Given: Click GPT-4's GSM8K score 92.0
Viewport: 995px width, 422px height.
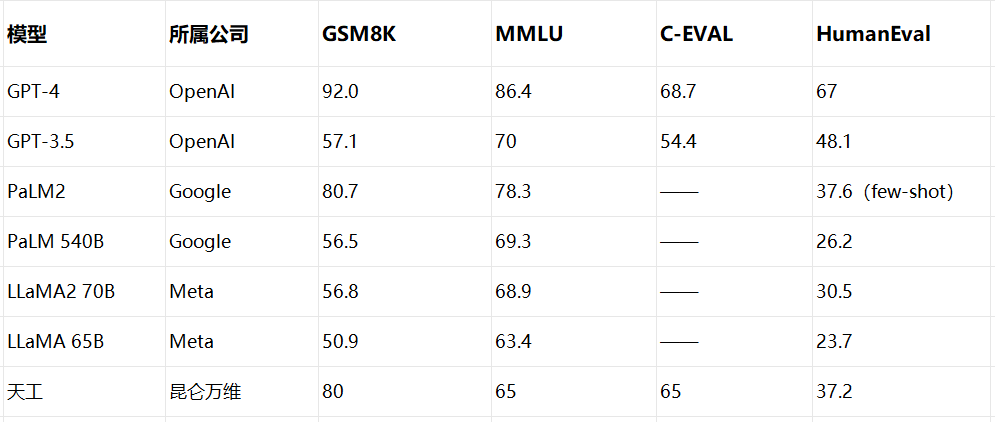Looking at the screenshot, I should [x=340, y=92].
